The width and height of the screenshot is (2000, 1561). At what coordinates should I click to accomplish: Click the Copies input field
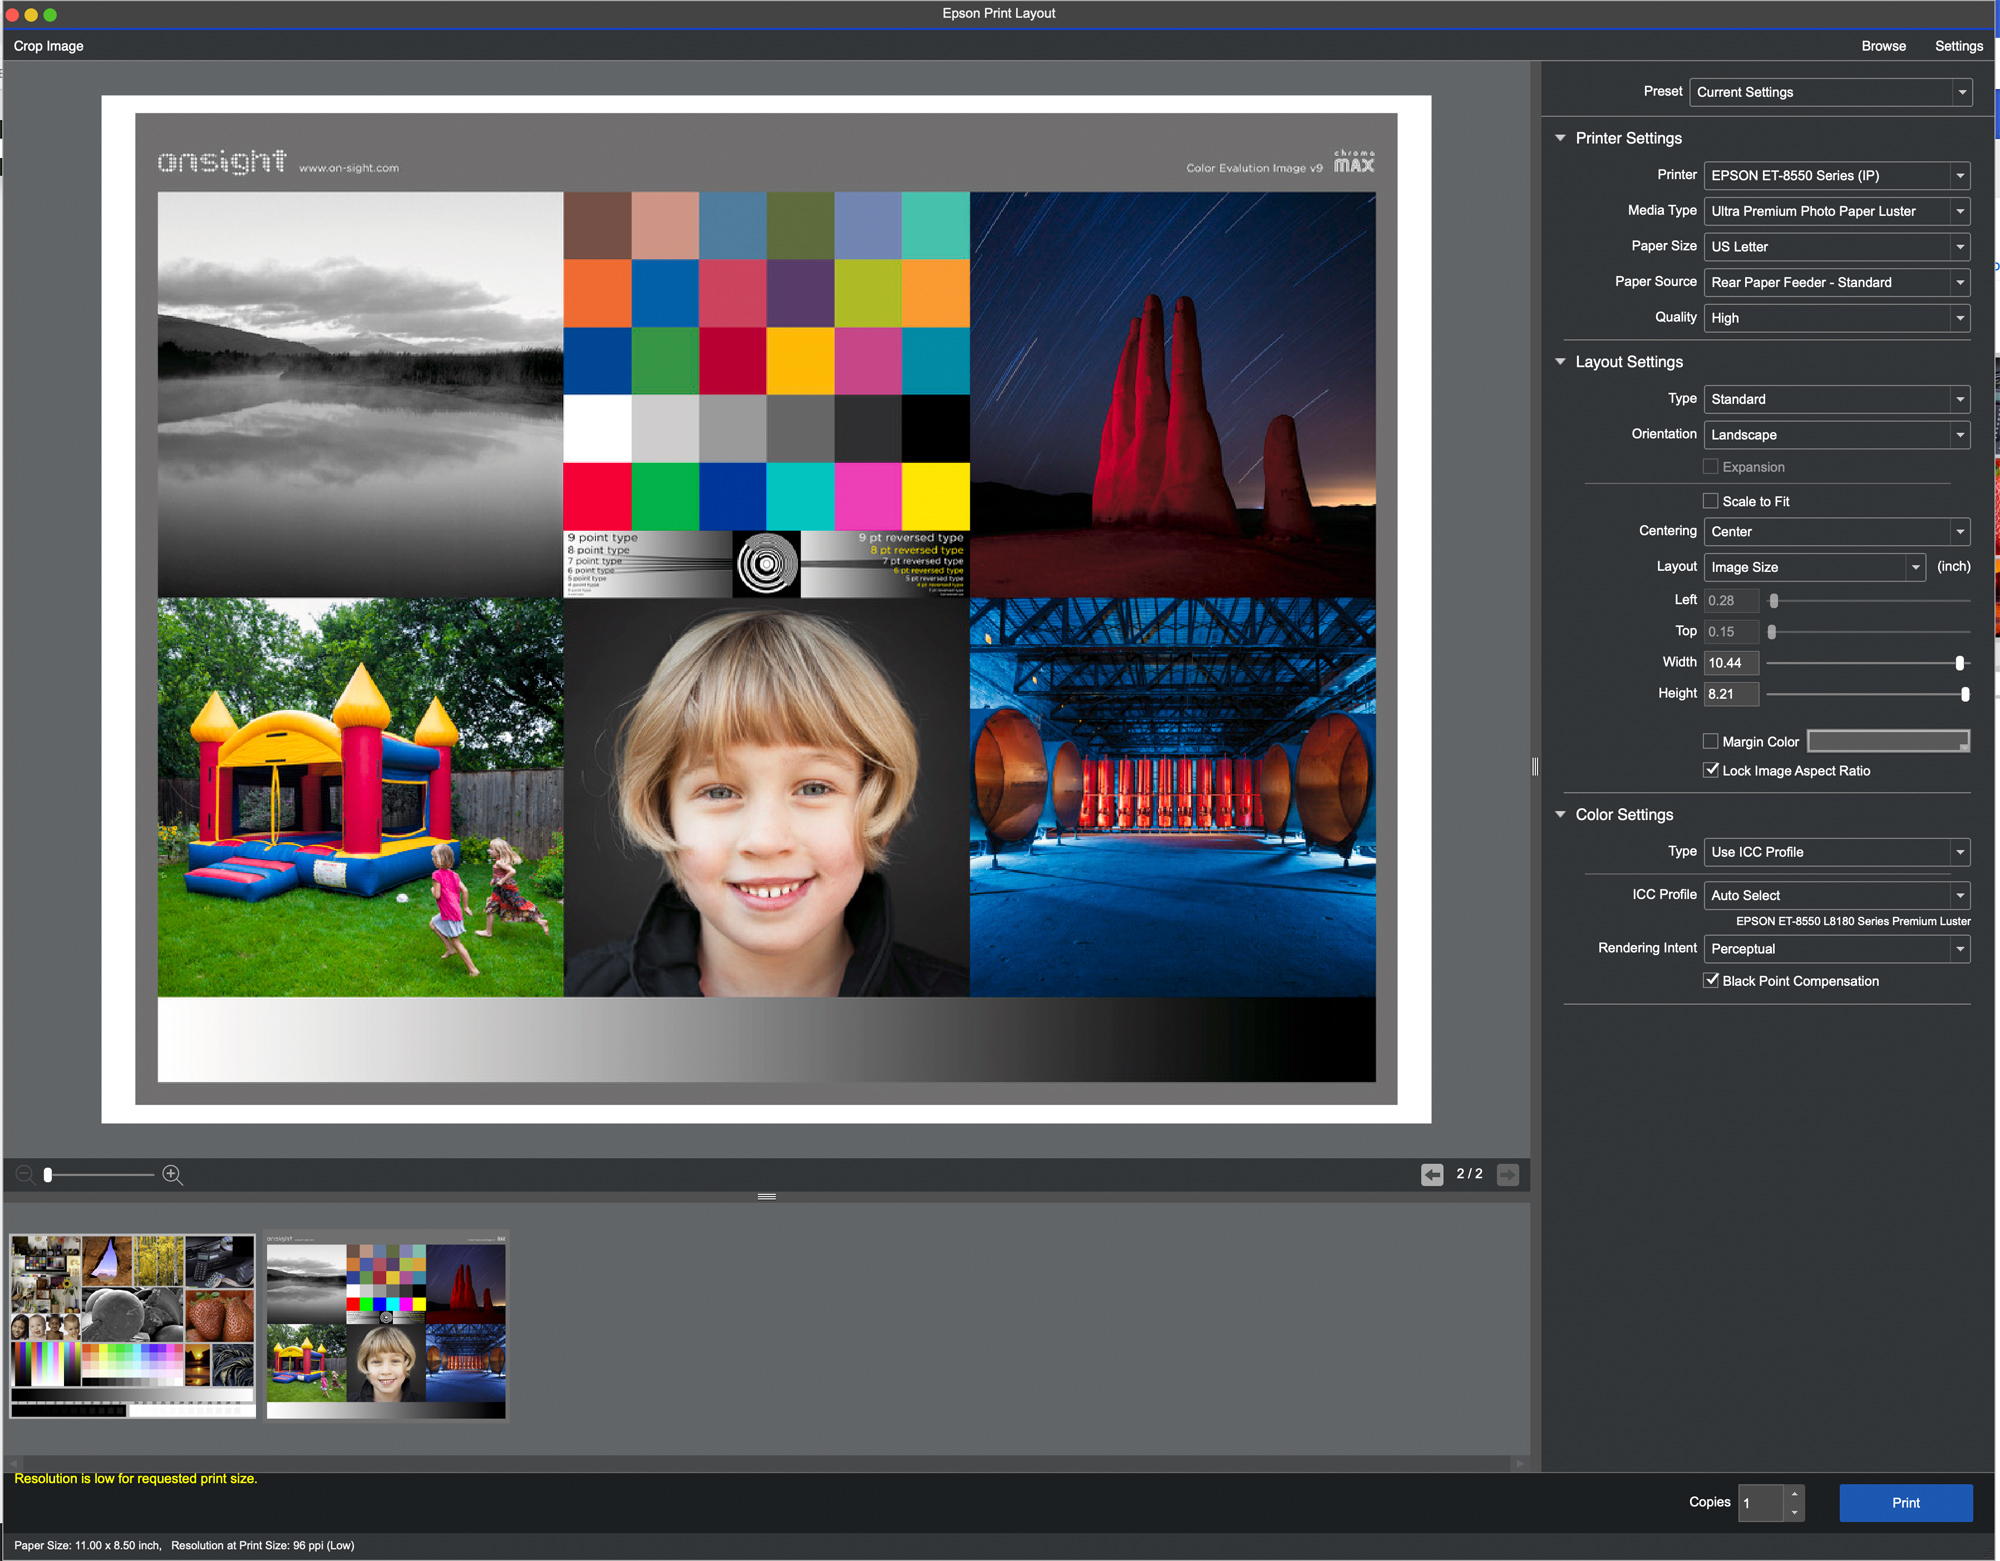(x=1761, y=1503)
